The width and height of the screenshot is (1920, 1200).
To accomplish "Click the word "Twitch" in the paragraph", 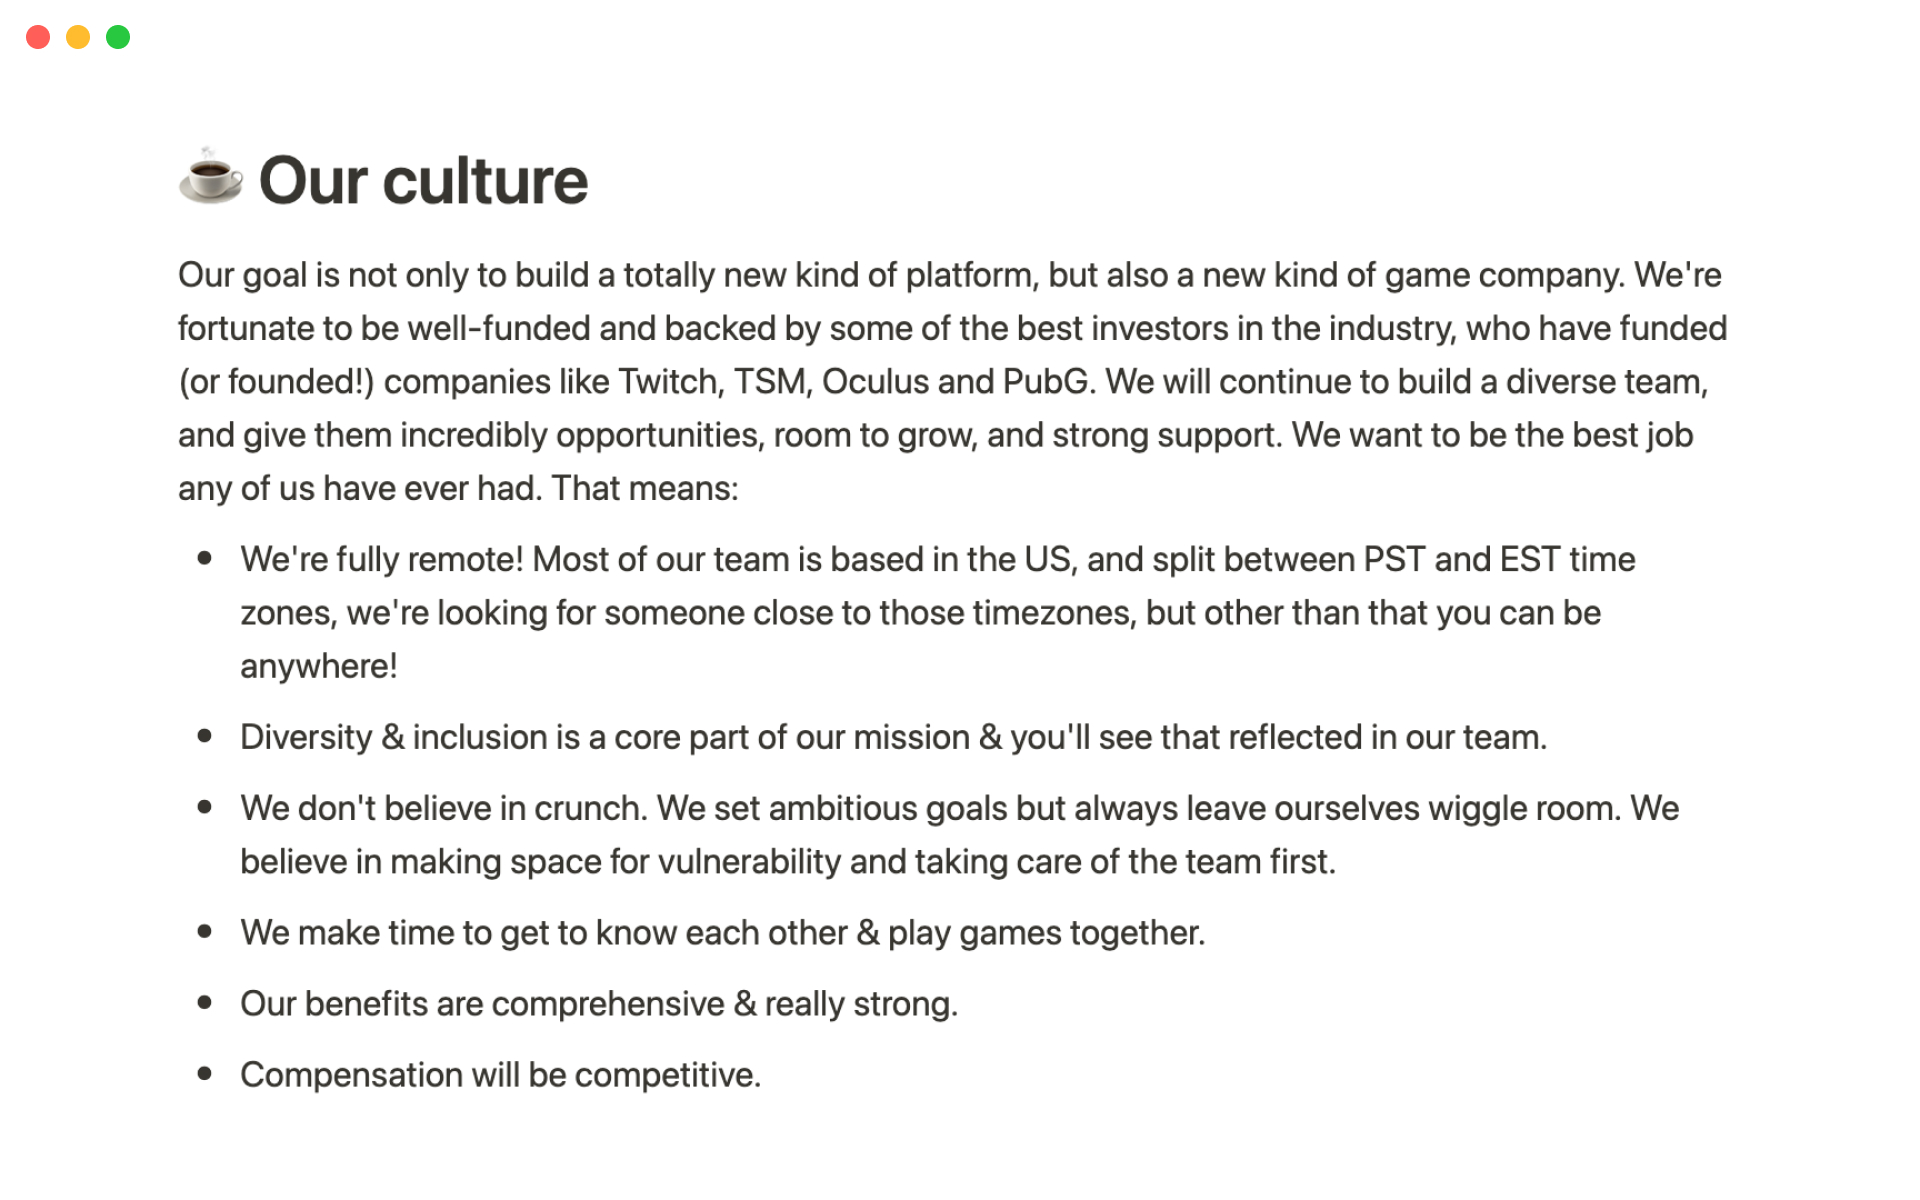I will [x=669, y=382].
